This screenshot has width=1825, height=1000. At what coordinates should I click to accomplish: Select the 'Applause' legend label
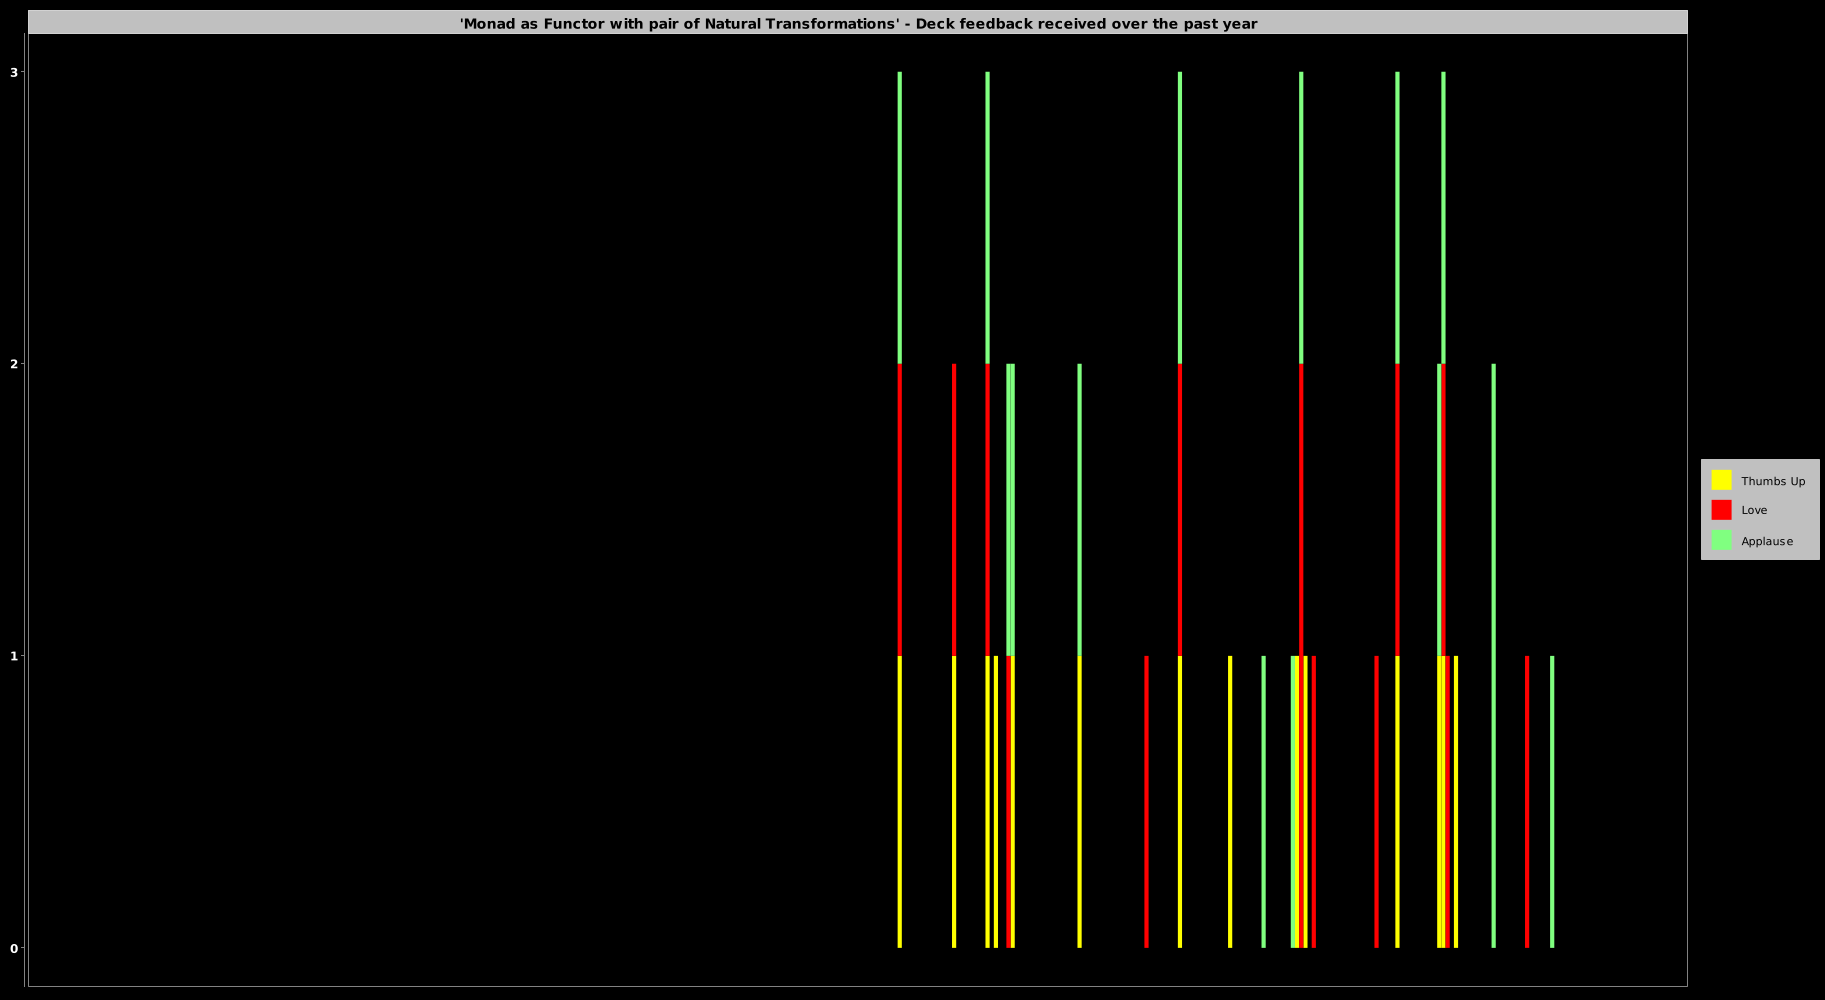click(1767, 541)
